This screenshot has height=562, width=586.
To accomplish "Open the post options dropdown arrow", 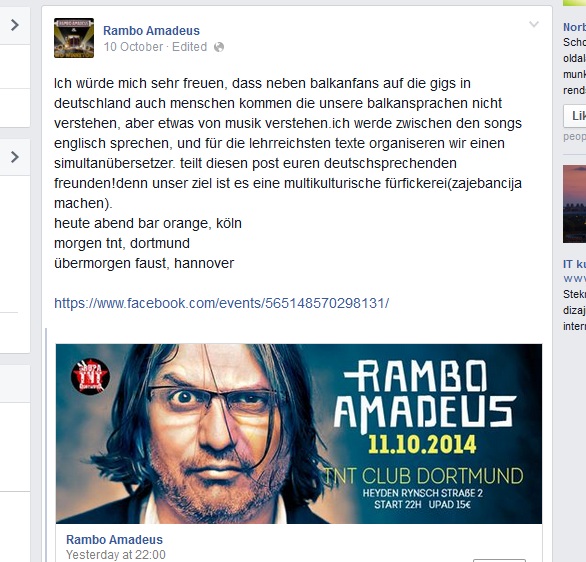I will coord(534,25).
